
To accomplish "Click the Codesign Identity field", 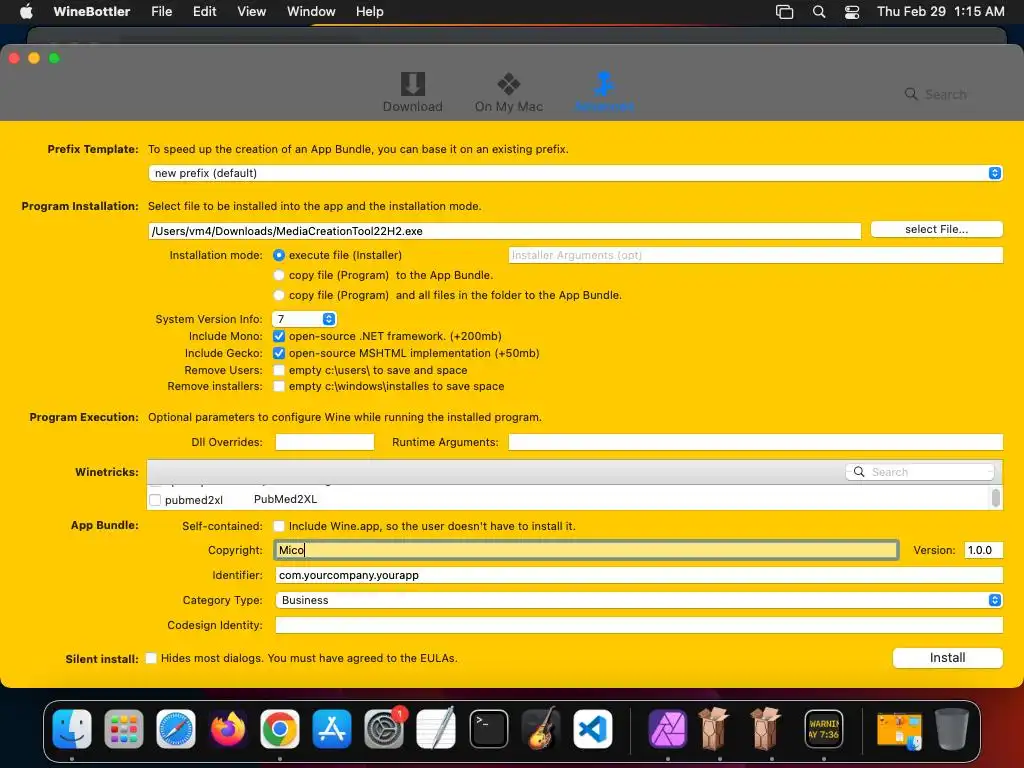I will coord(639,625).
